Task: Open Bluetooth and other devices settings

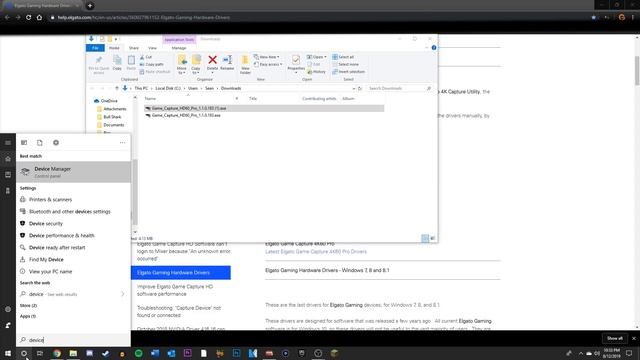Action: pyautogui.click(x=69, y=211)
